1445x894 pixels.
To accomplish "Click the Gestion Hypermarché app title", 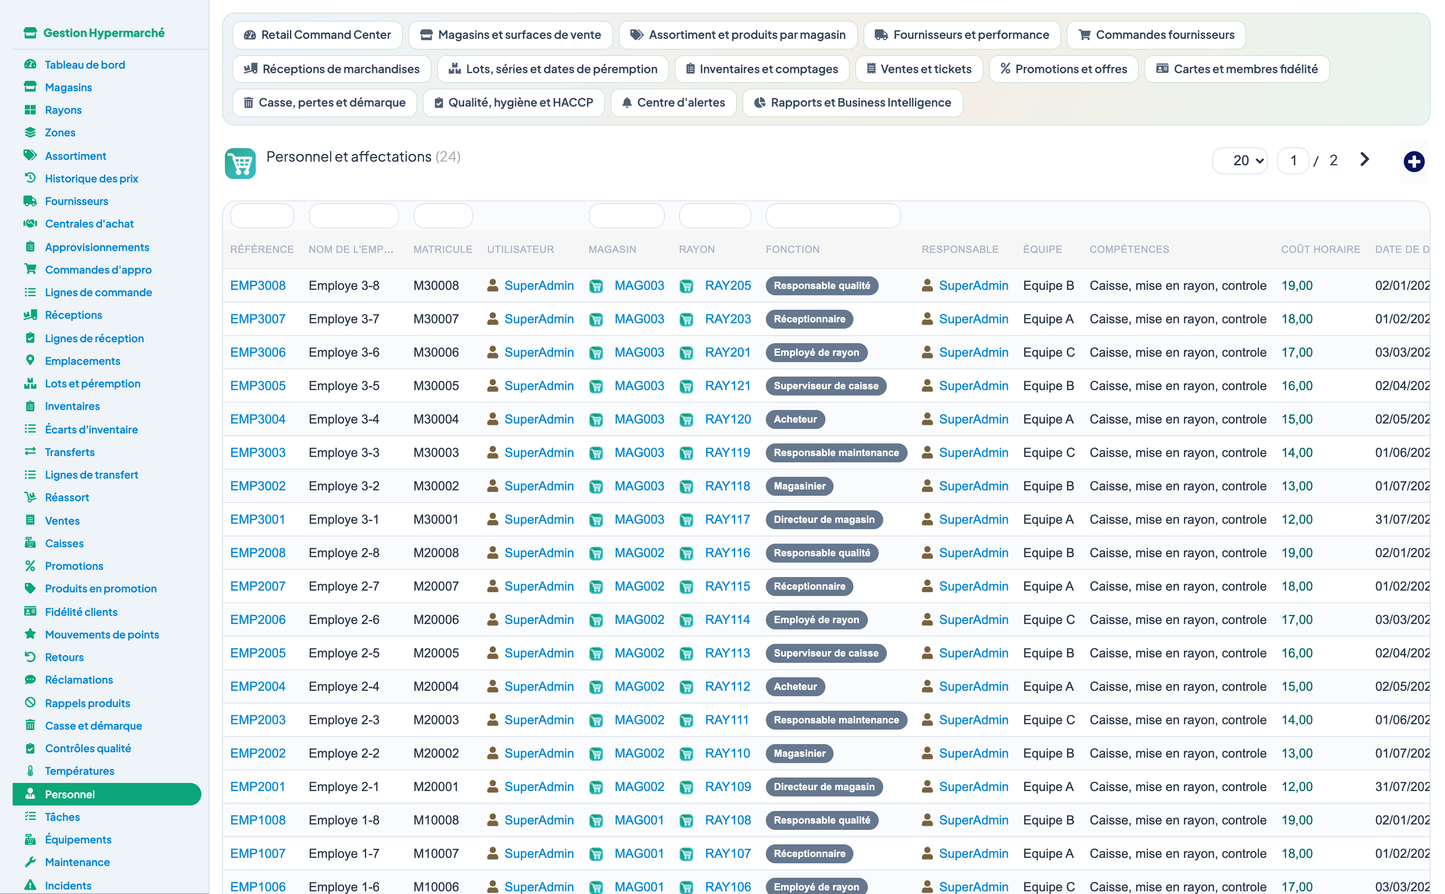I will pyautogui.click(x=104, y=33).
